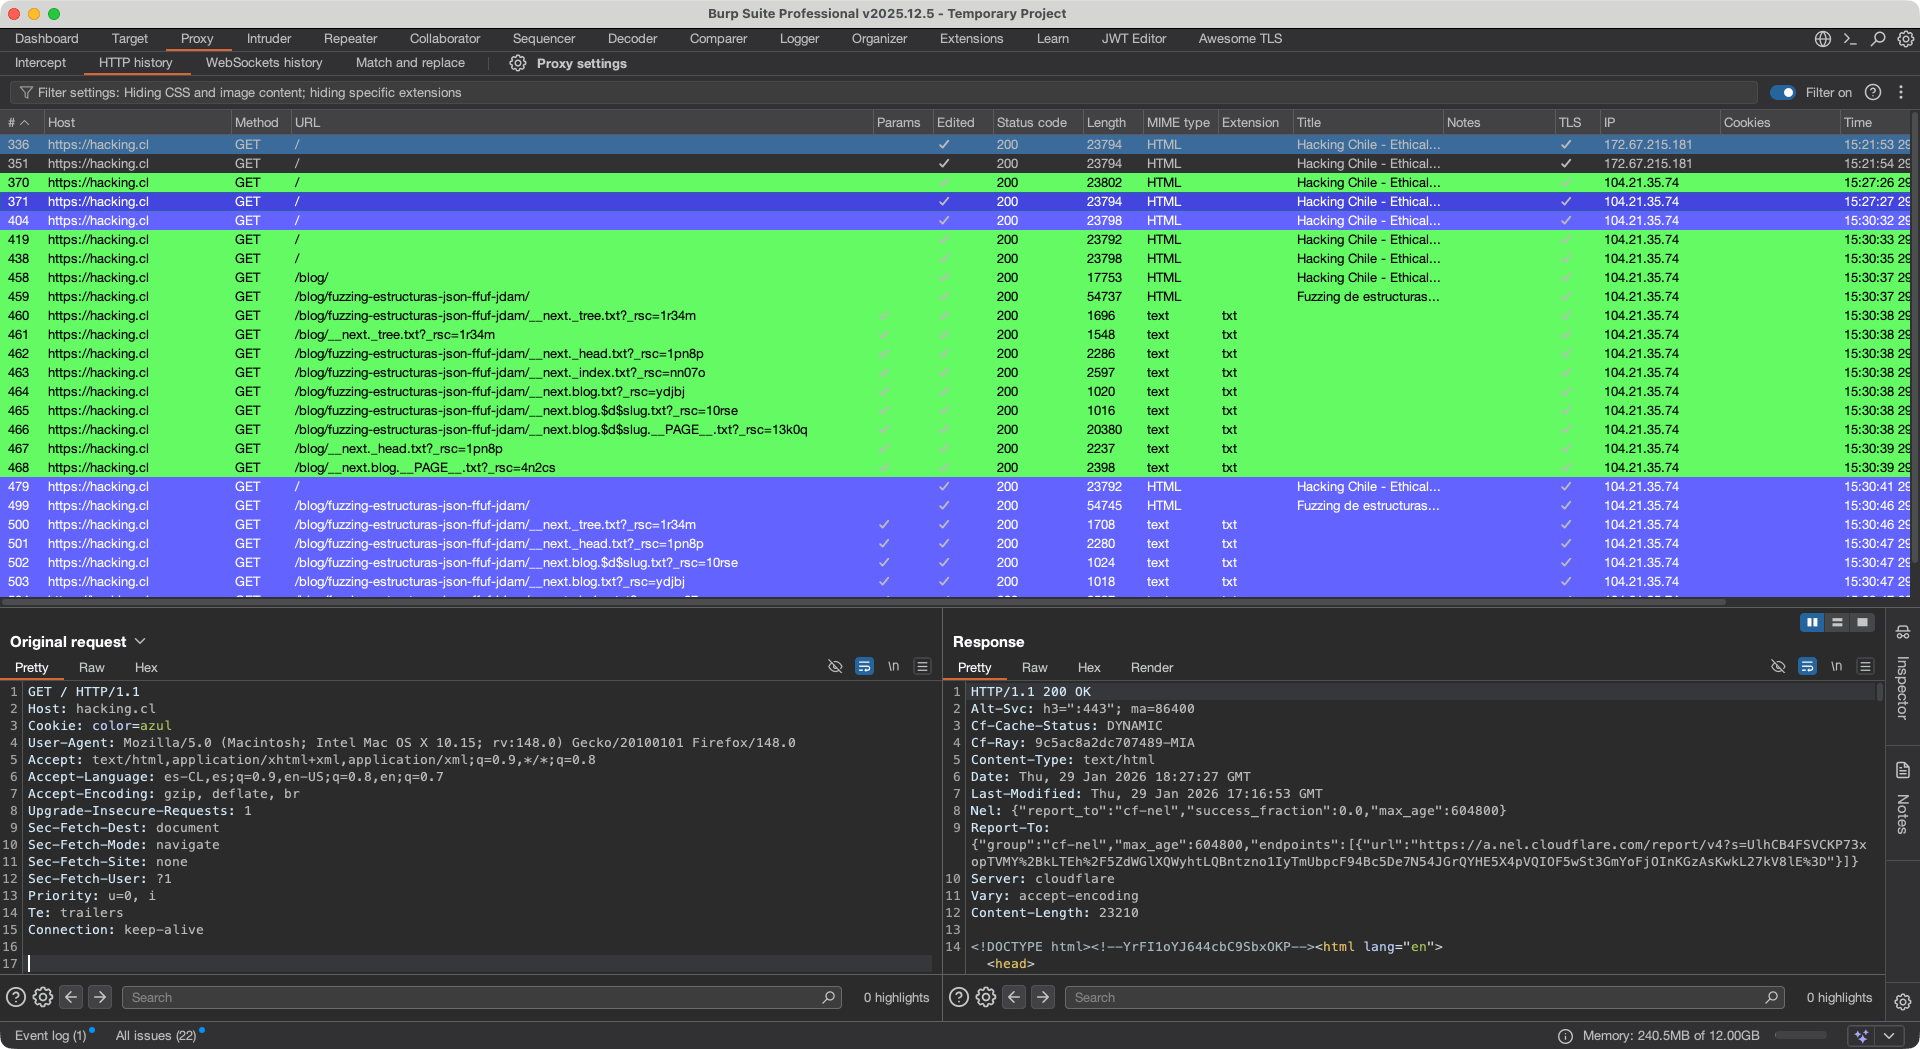The image size is (1920, 1049).
Task: Open the response pane hamburger options menu
Action: [1865, 666]
